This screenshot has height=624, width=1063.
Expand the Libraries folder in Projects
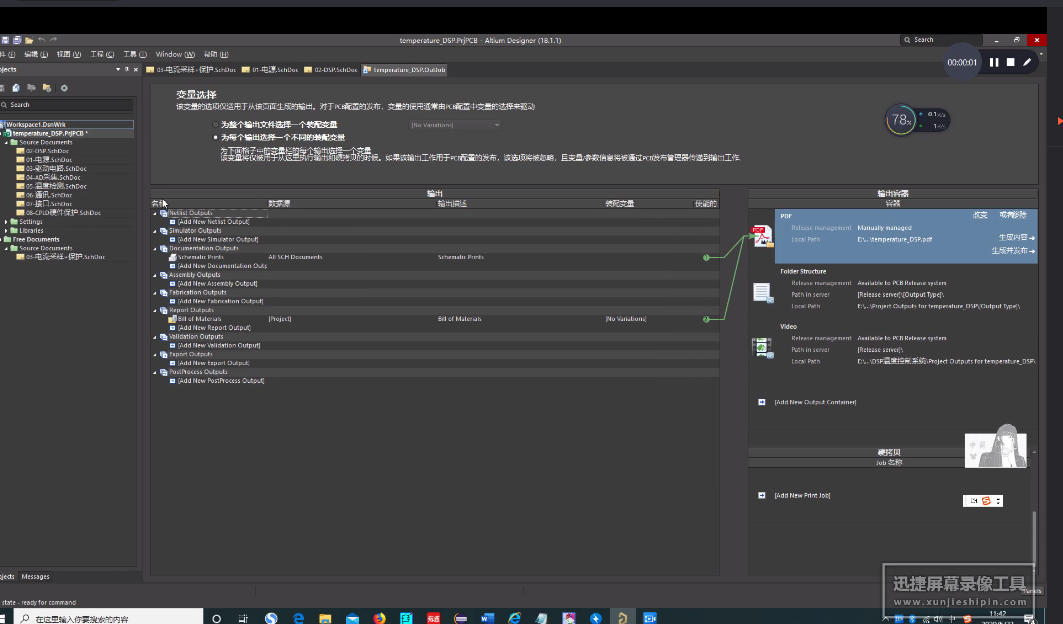pyautogui.click(x=6, y=231)
